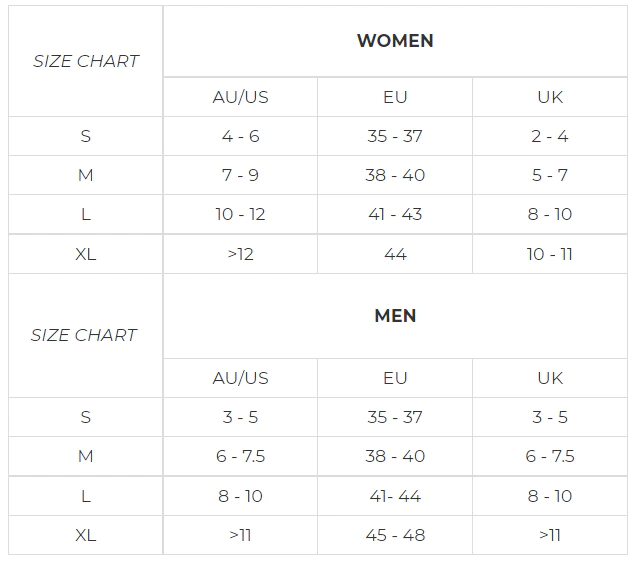Select women's UK 10 - 11 cell
This screenshot has height=571, width=641.
click(550, 254)
